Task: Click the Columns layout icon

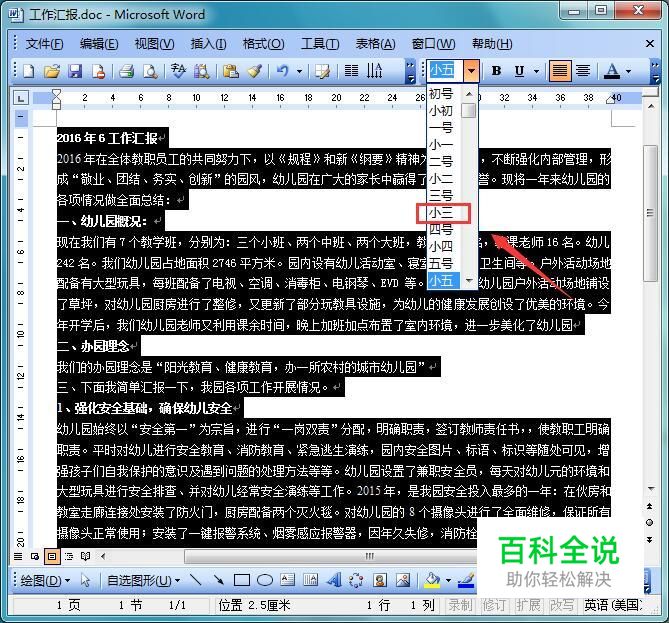Action: [x=351, y=70]
